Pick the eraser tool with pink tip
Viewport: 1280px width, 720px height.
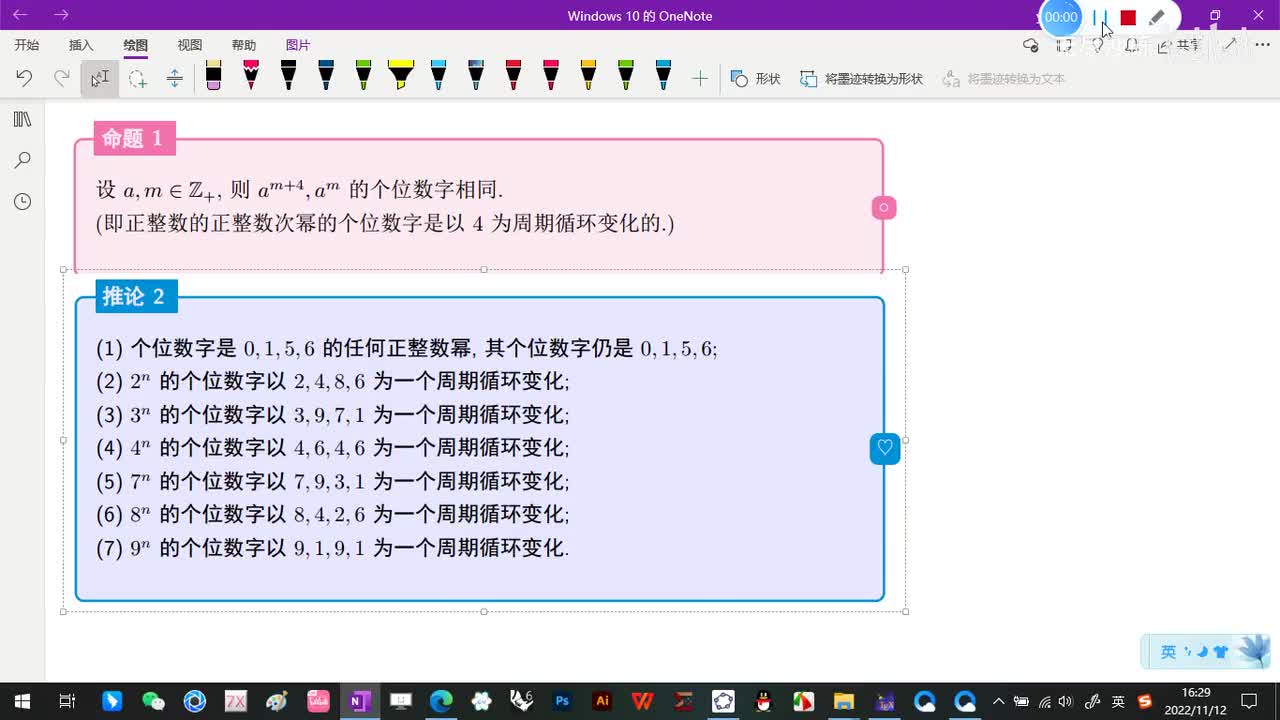(x=213, y=76)
